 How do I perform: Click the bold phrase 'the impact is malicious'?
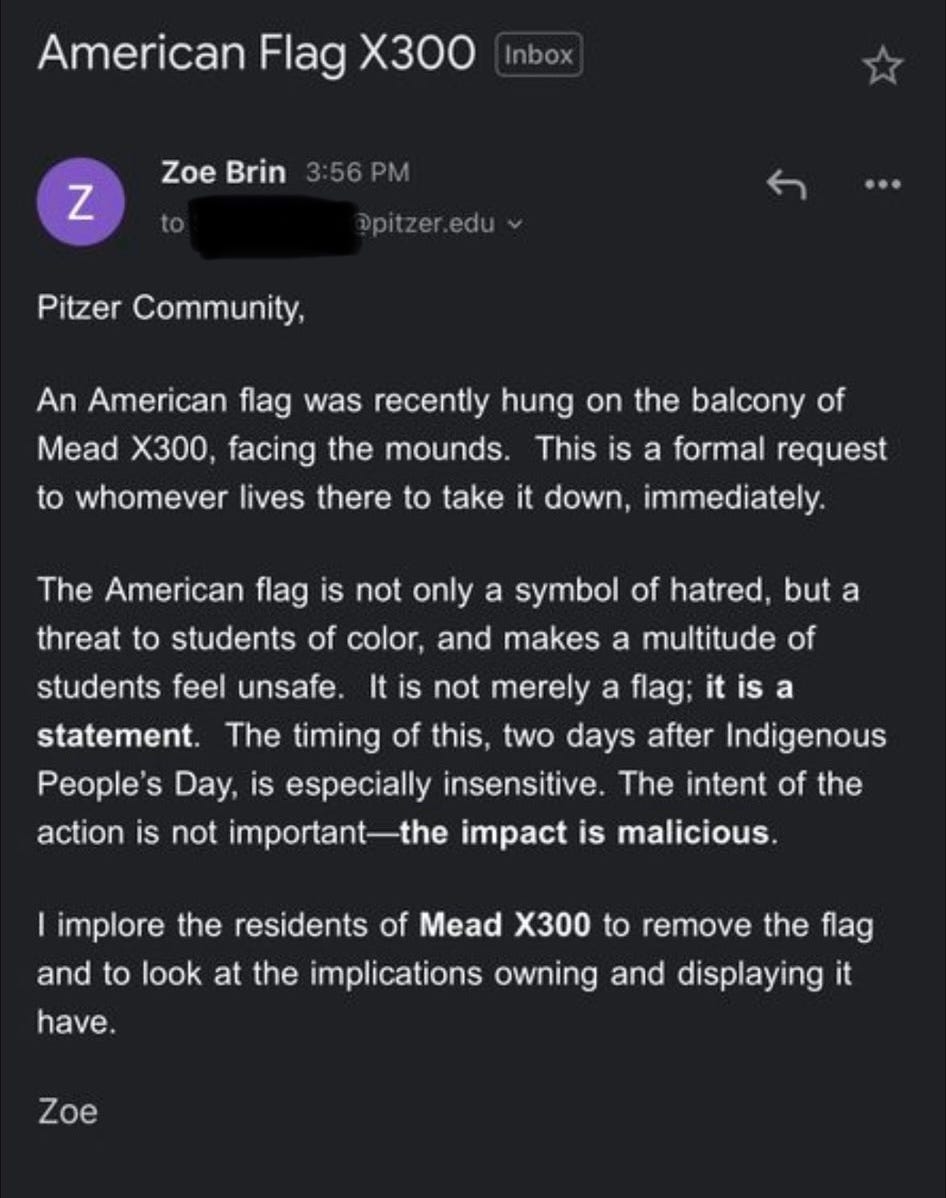point(585,833)
